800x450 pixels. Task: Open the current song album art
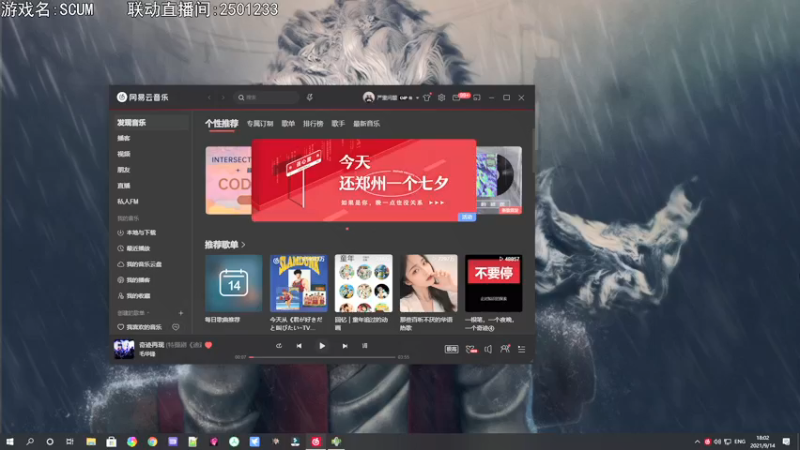pyautogui.click(x=124, y=349)
